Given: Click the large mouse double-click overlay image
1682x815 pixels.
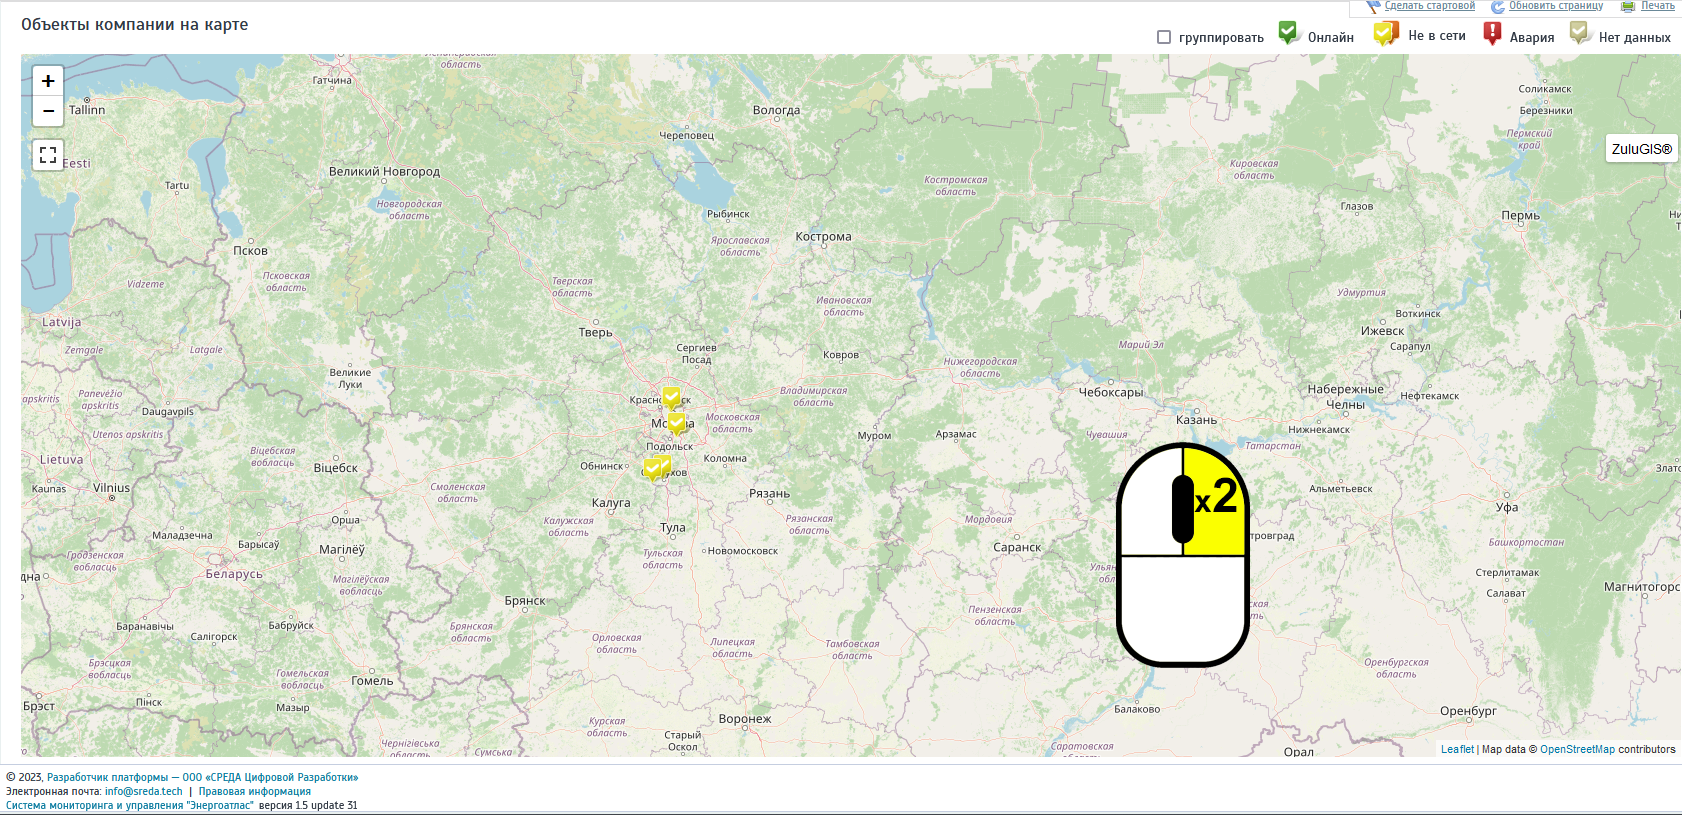Looking at the screenshot, I should (1183, 555).
